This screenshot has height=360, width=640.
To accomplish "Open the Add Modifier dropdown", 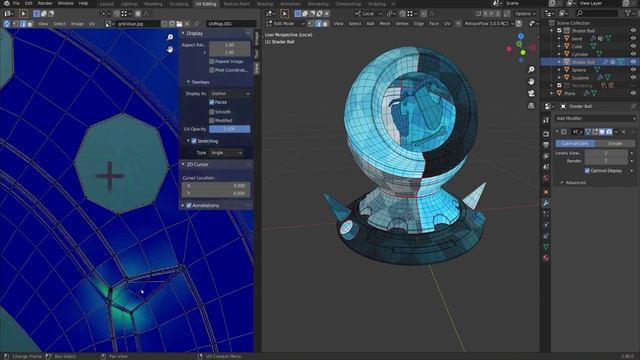I will click(595, 118).
